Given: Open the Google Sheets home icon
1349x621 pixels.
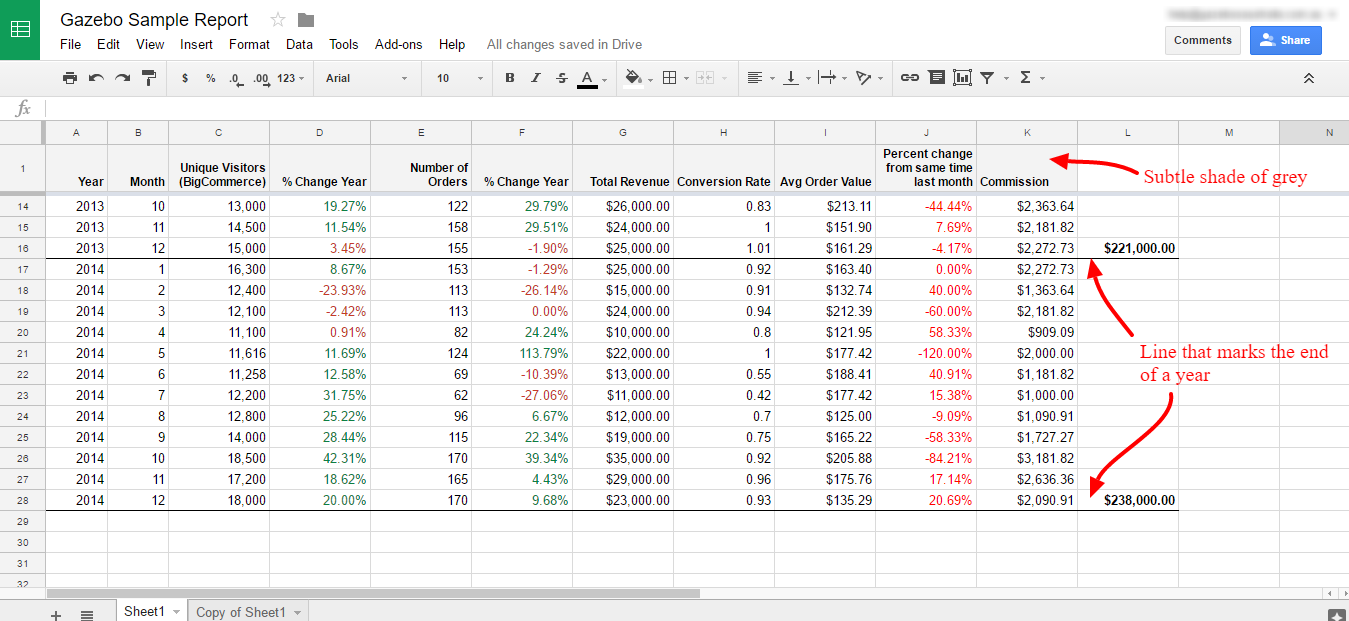Looking at the screenshot, I should pyautogui.click(x=20, y=30).
